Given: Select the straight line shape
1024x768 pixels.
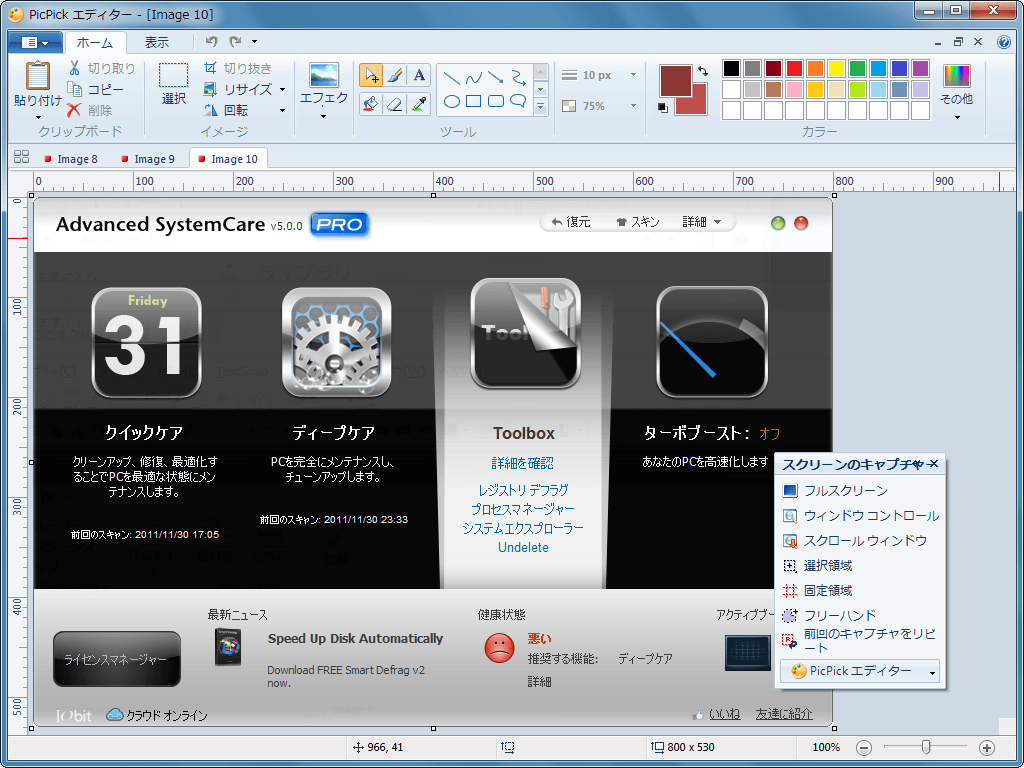Looking at the screenshot, I should tap(451, 78).
